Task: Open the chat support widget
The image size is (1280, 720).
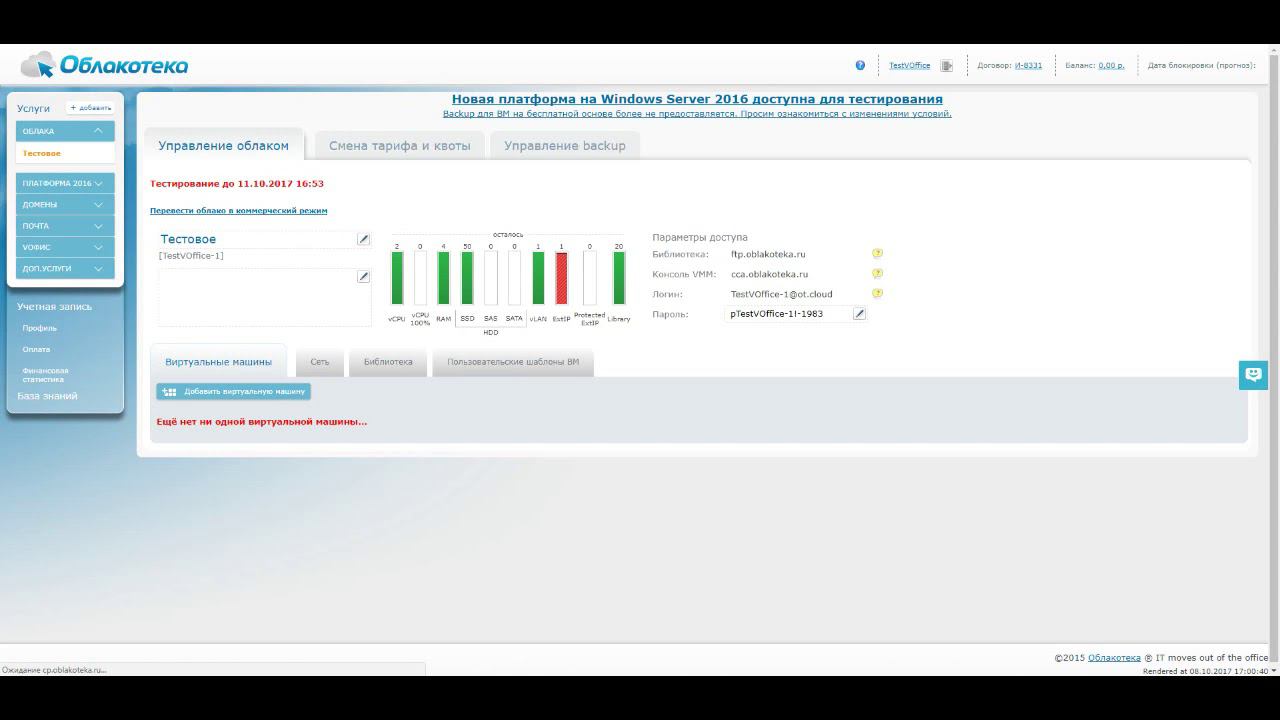Action: tap(1253, 375)
